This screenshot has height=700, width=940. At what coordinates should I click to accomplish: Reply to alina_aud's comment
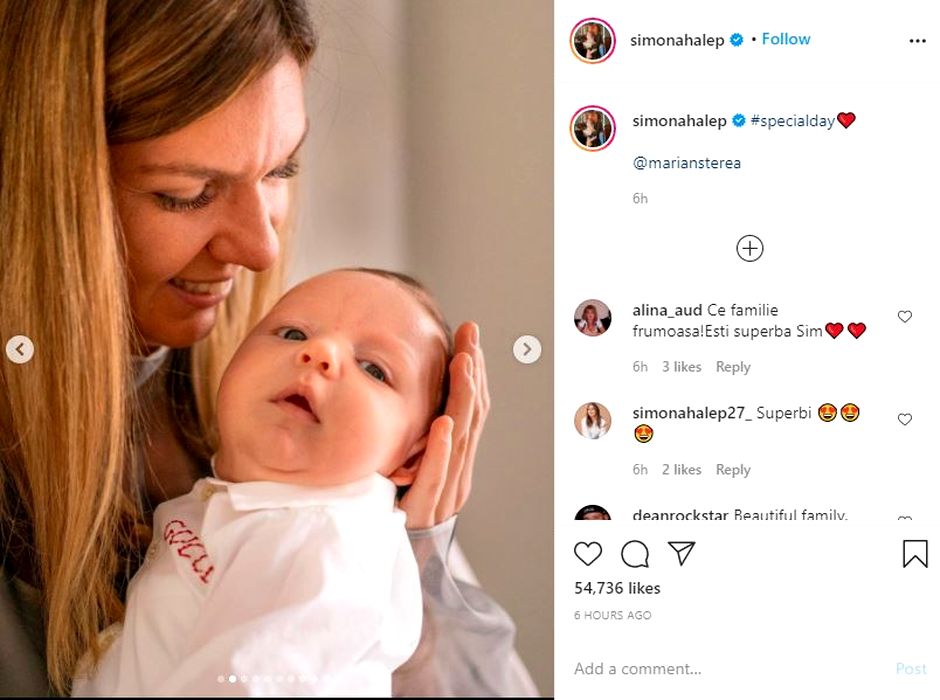pyautogui.click(x=733, y=367)
